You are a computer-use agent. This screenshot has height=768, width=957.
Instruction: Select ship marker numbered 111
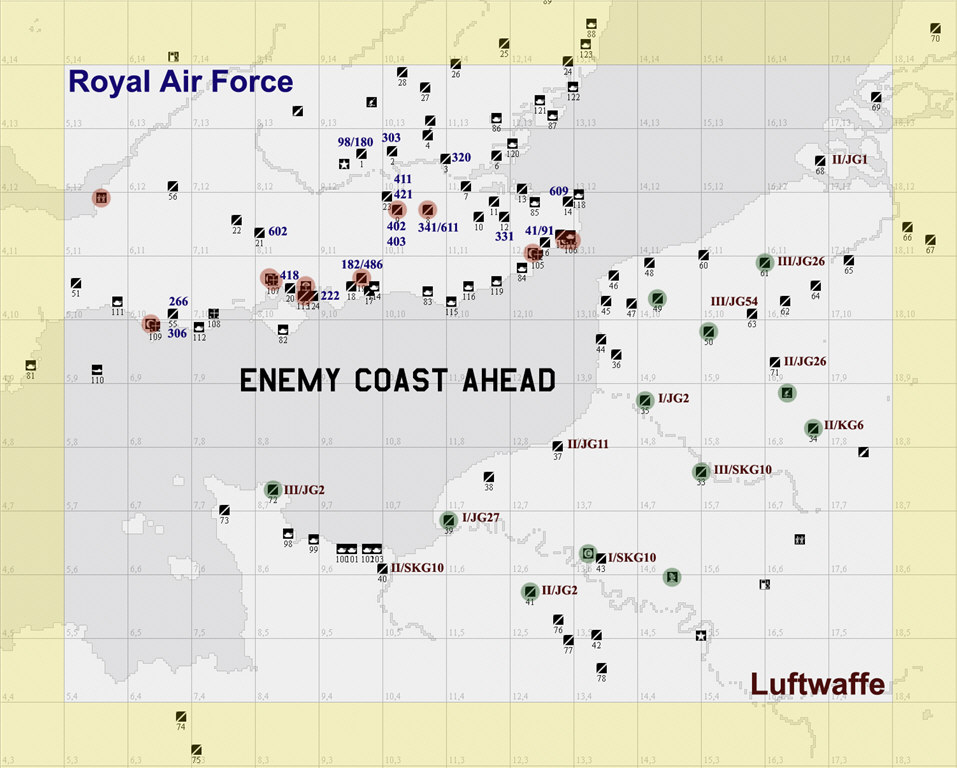coord(117,302)
